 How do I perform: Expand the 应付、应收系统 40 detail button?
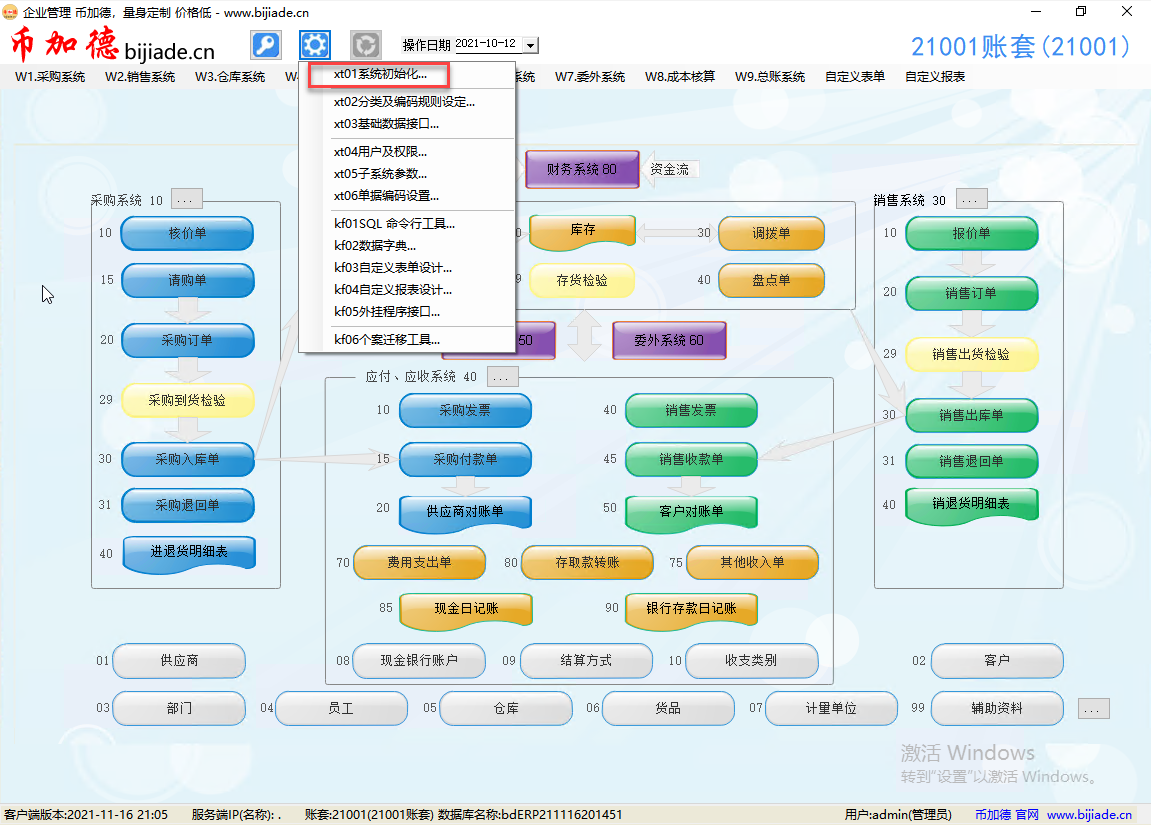502,376
